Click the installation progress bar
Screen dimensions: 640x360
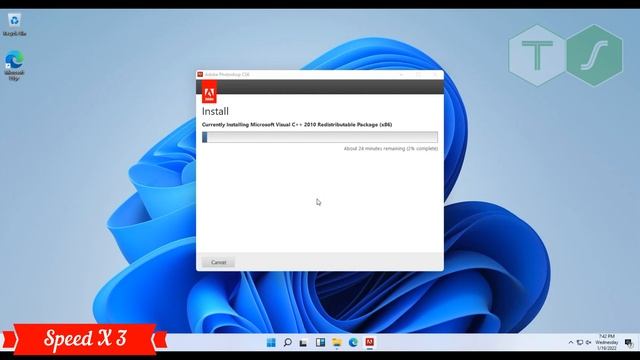pyautogui.click(x=320, y=137)
